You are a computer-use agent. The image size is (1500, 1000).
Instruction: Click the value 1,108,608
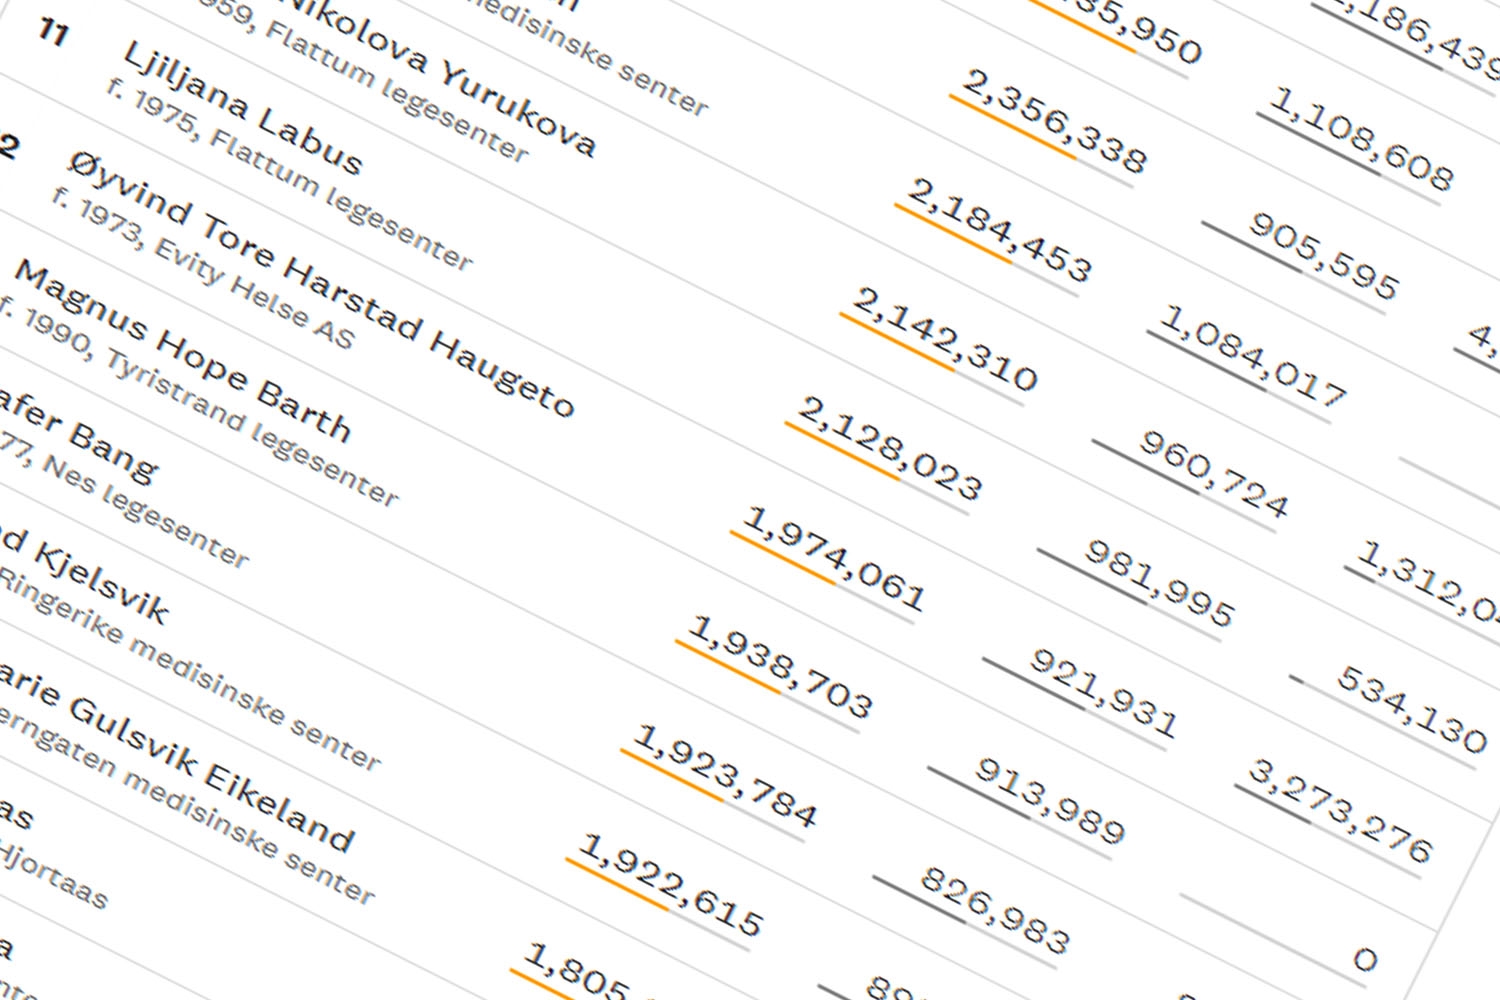point(1361,139)
